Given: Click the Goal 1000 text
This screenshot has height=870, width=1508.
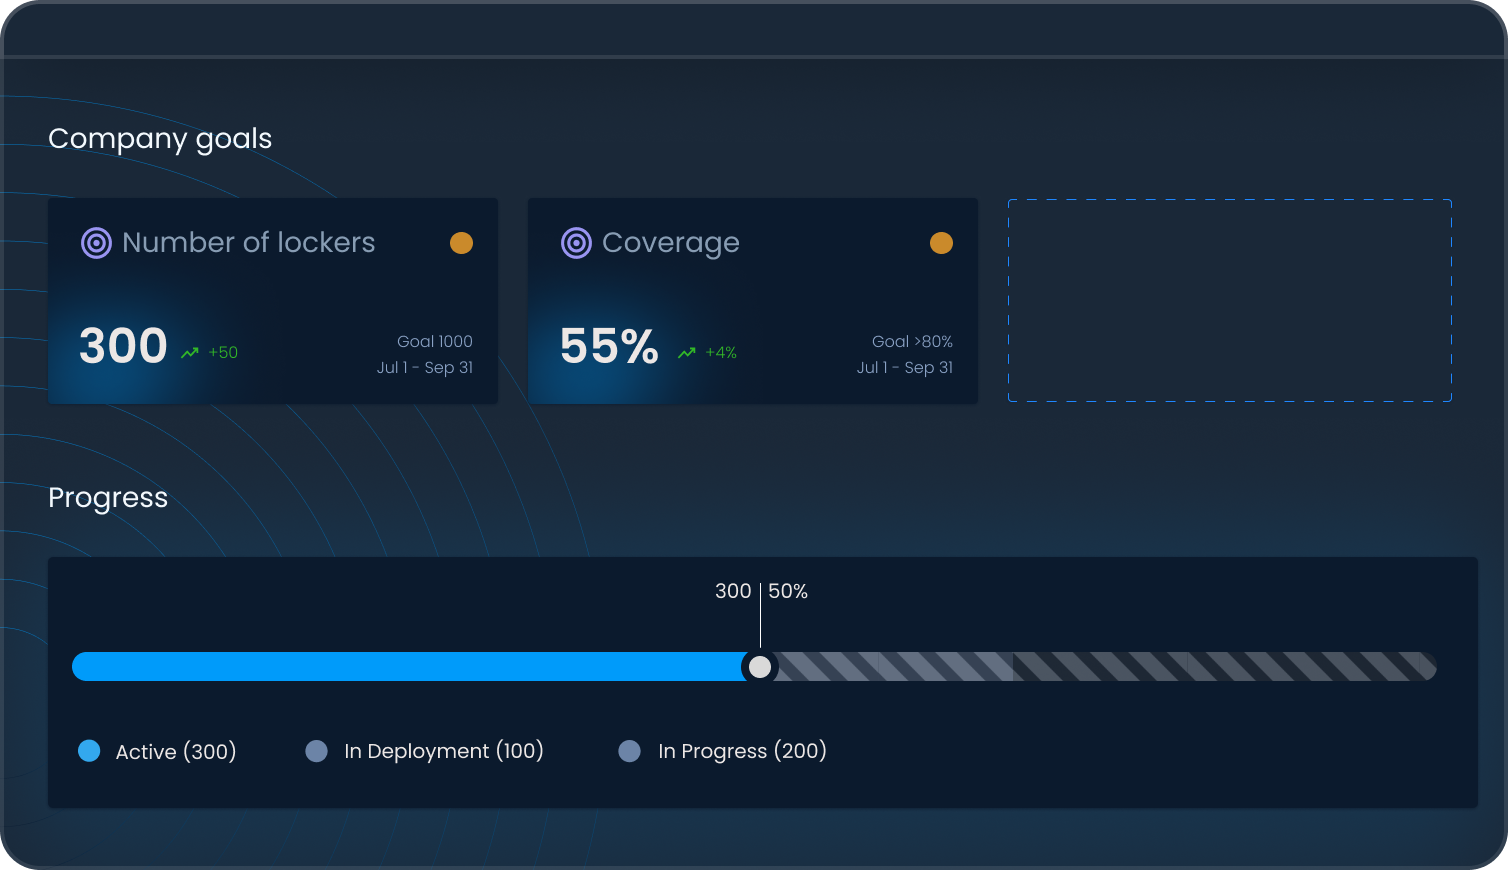Looking at the screenshot, I should pos(435,342).
